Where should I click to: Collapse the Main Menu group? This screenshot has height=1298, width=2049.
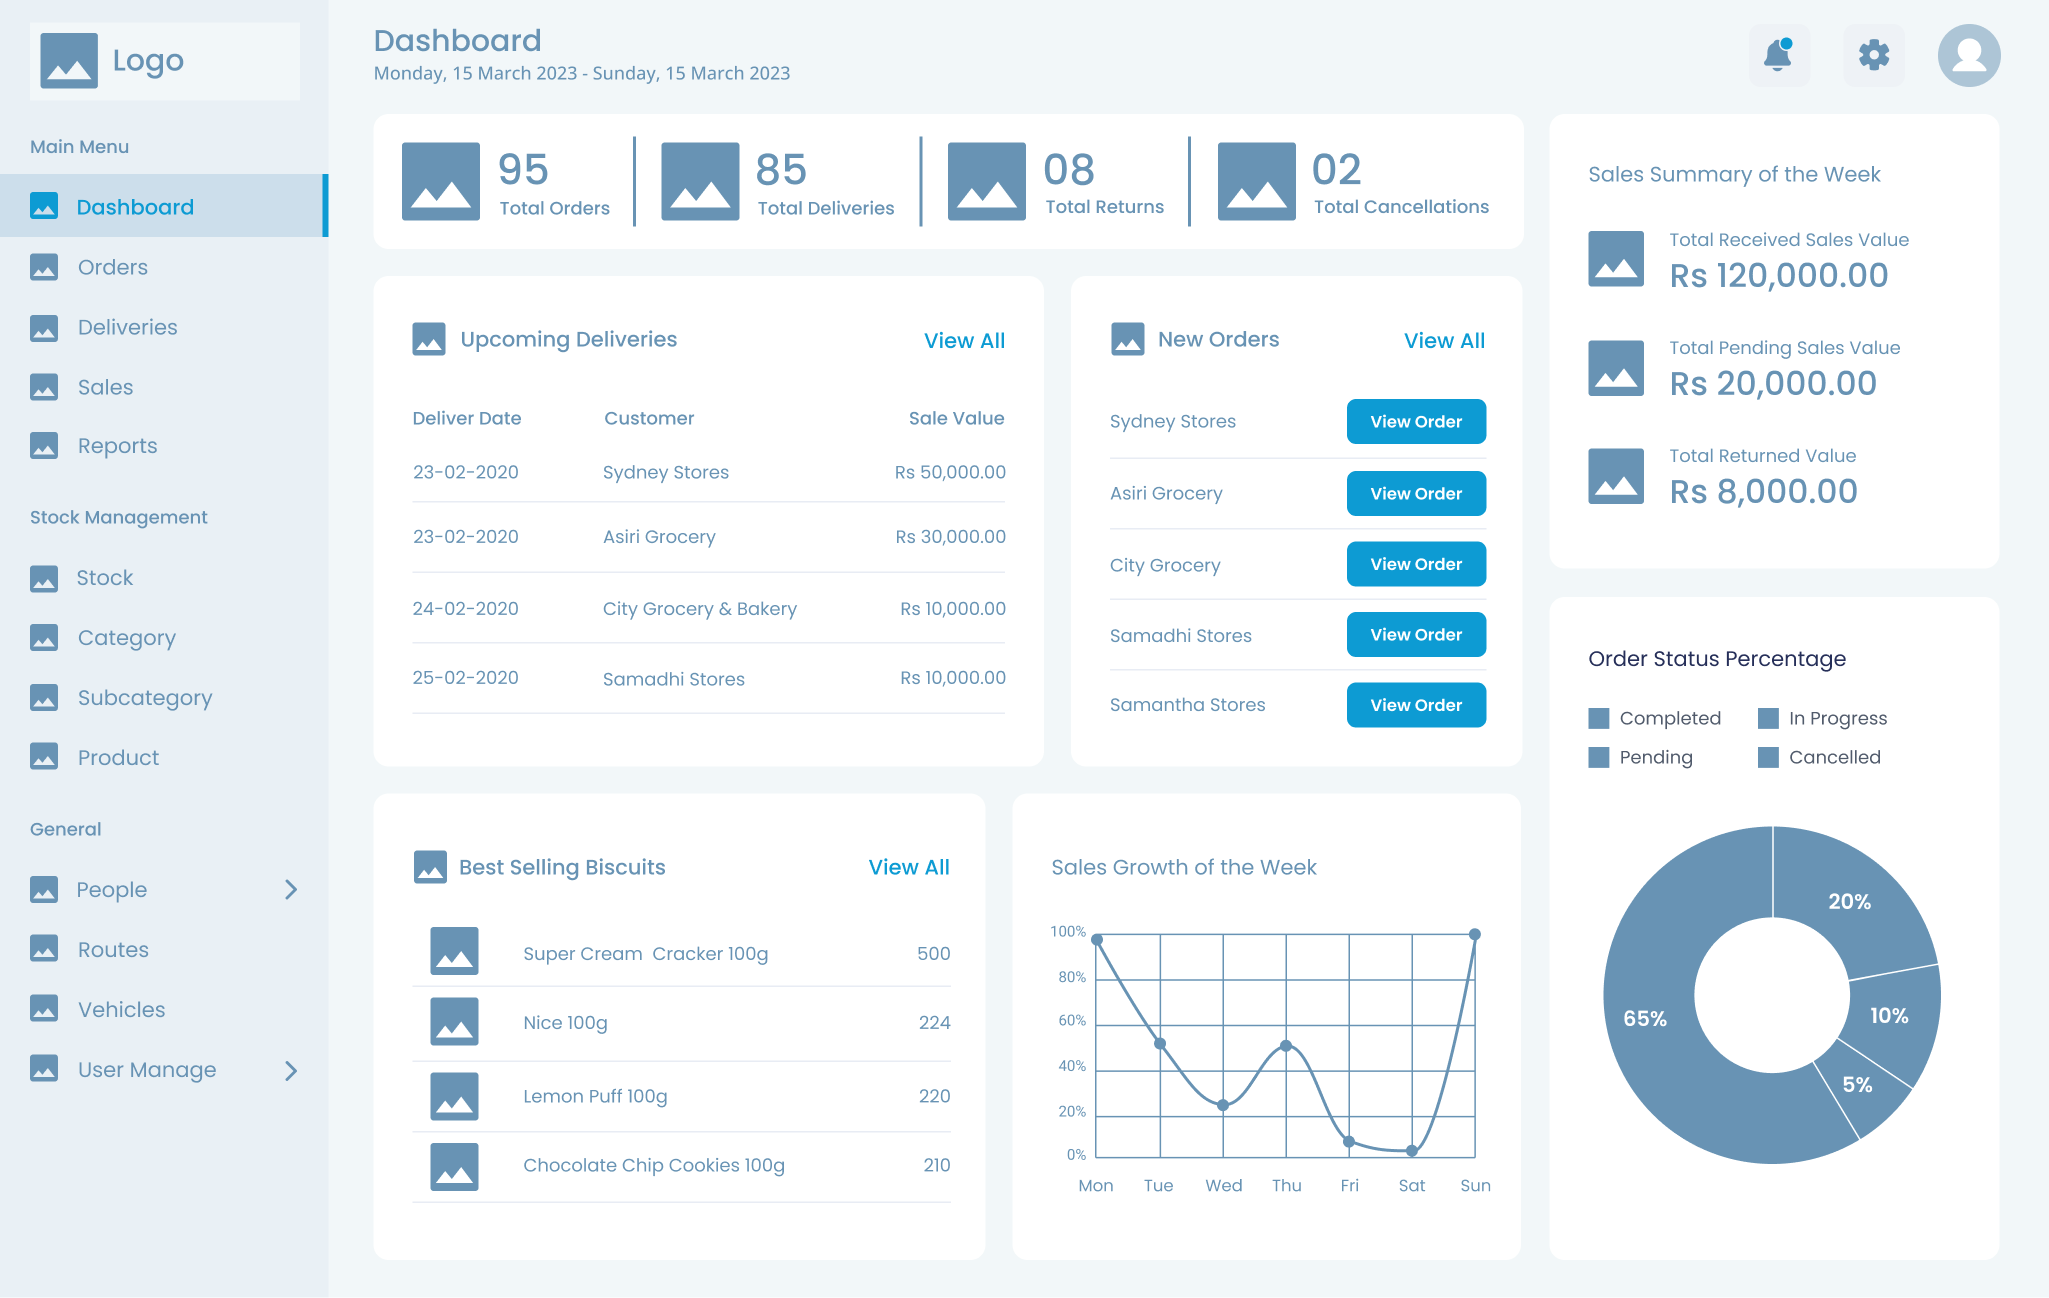click(79, 146)
